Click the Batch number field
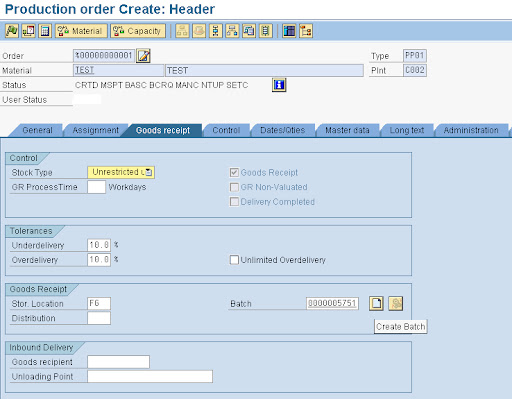The image size is (512, 399). 332,303
